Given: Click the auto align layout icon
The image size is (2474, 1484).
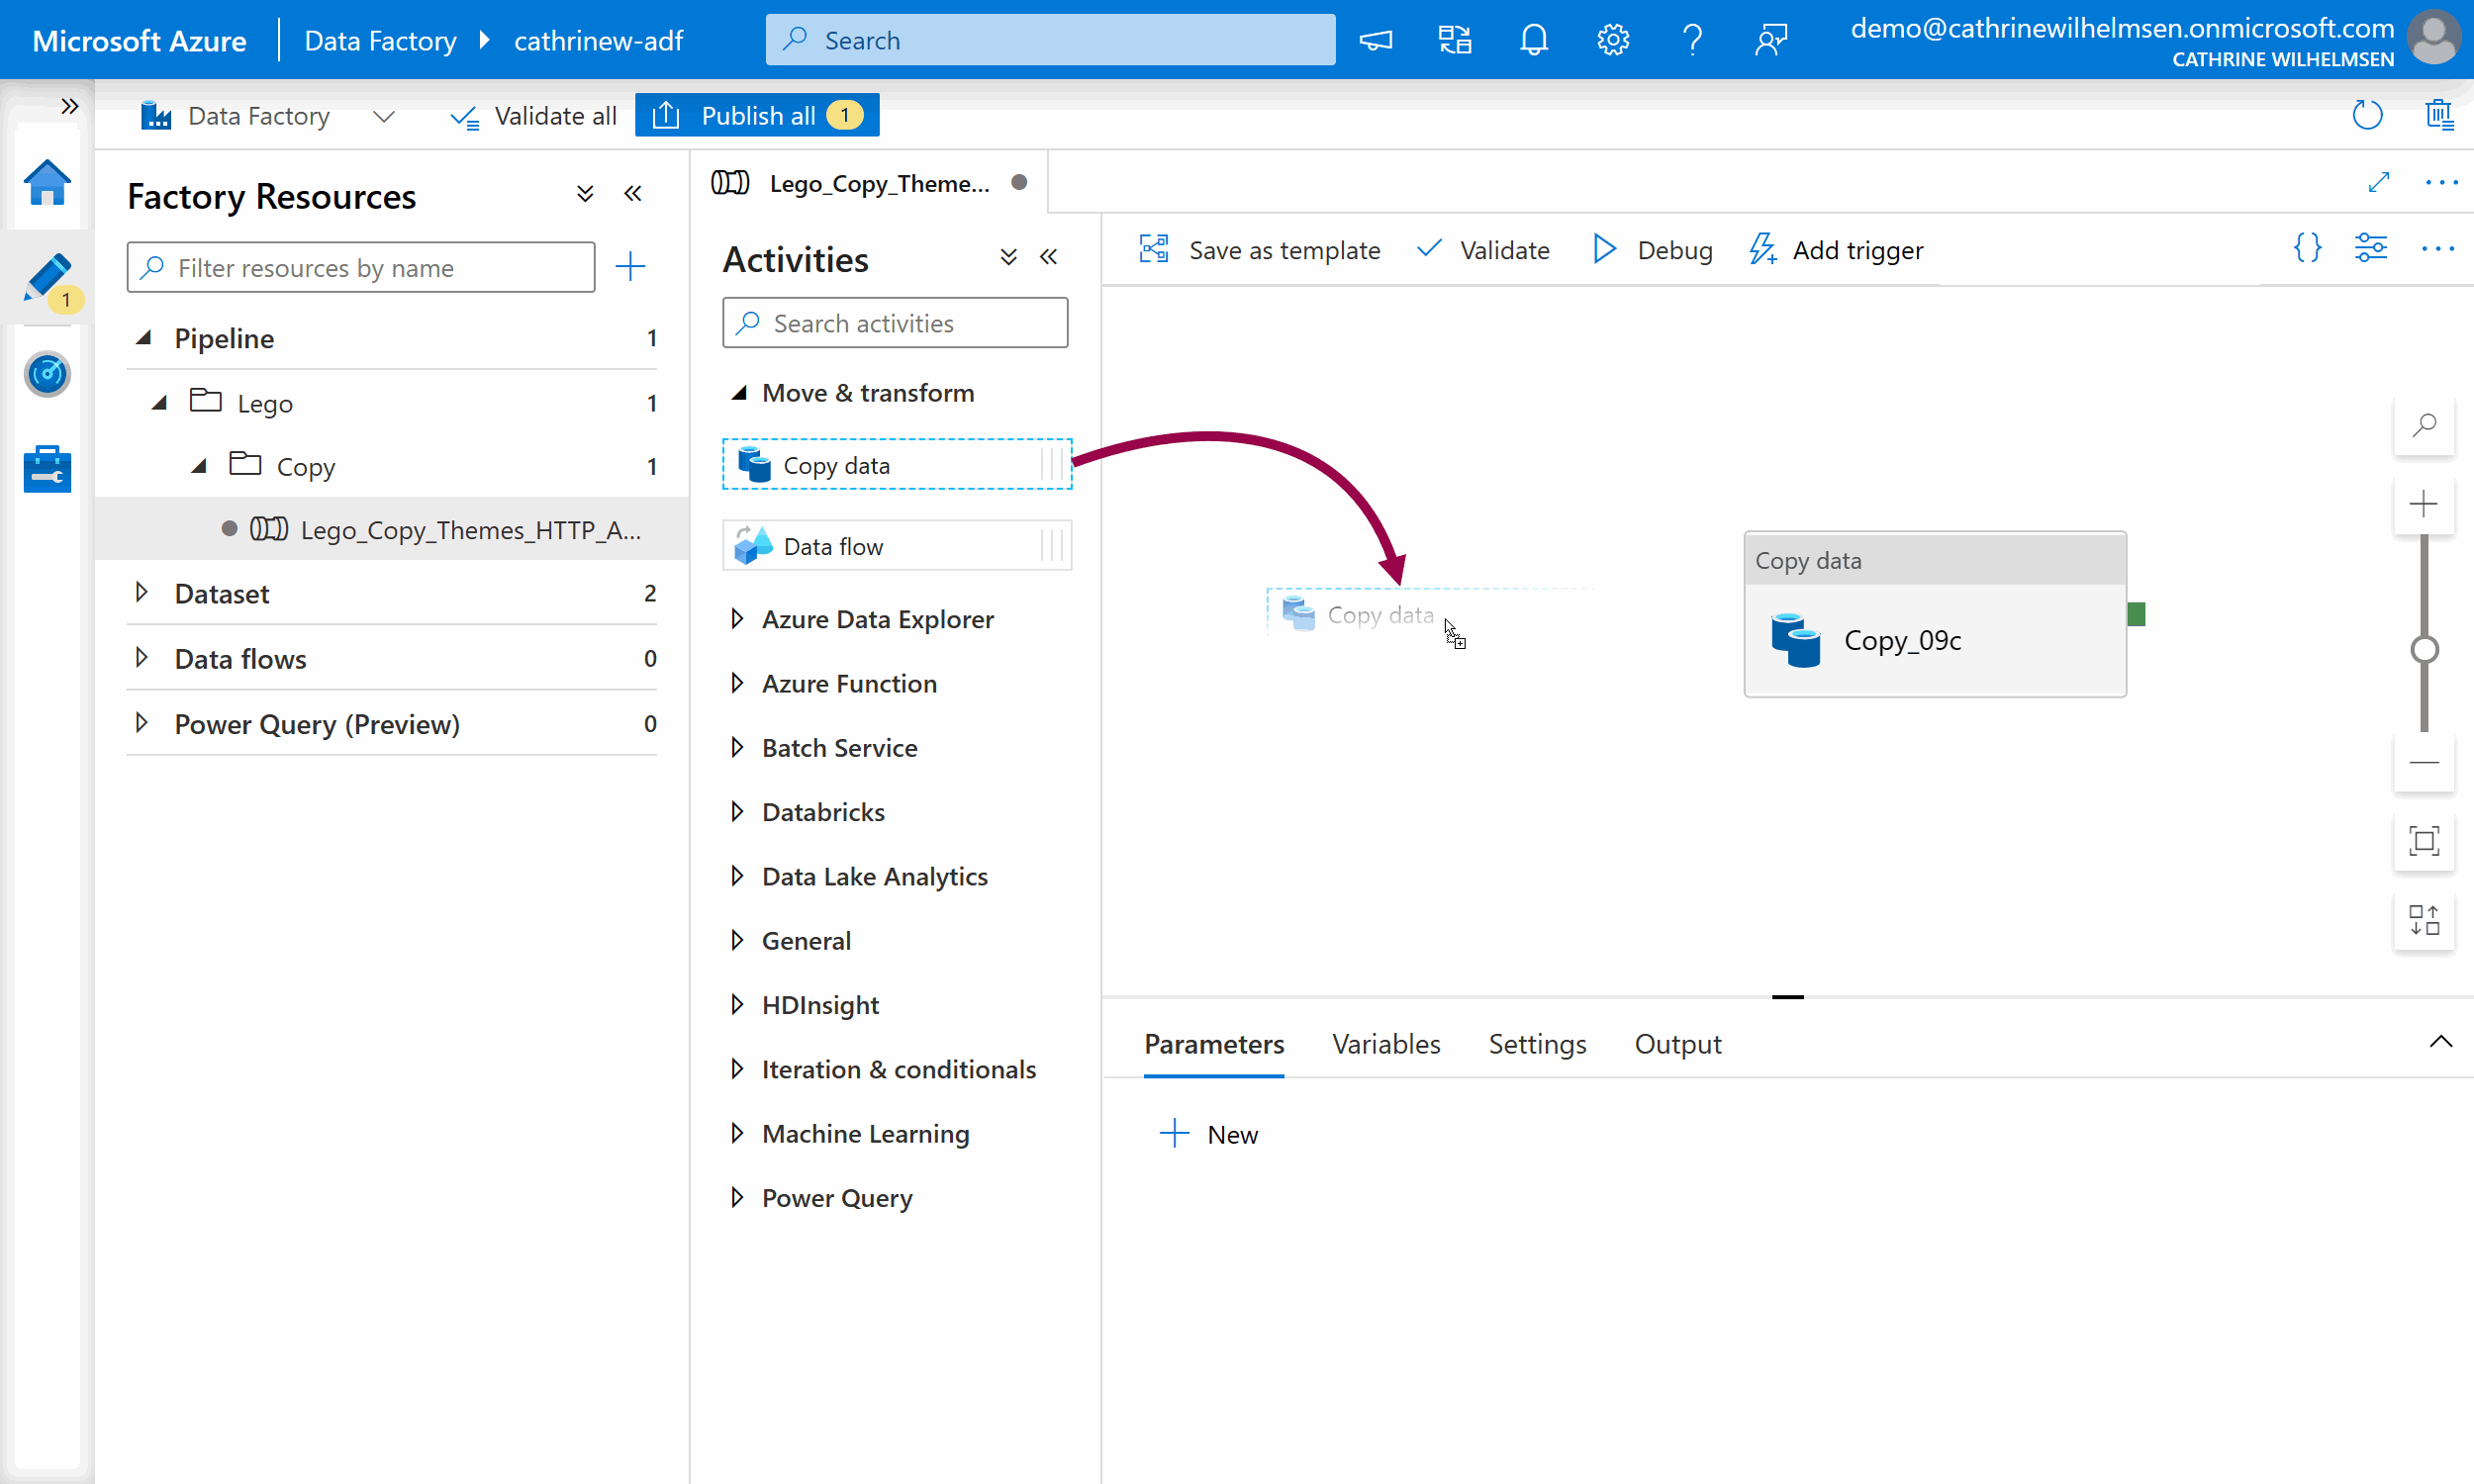Looking at the screenshot, I should click(2423, 920).
